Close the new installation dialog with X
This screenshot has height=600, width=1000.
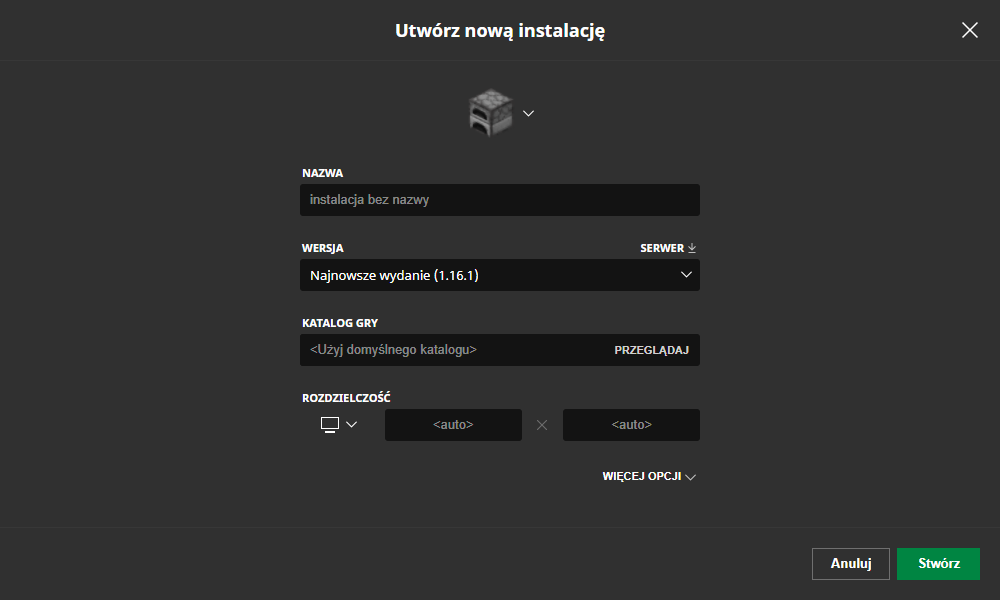click(x=969, y=30)
